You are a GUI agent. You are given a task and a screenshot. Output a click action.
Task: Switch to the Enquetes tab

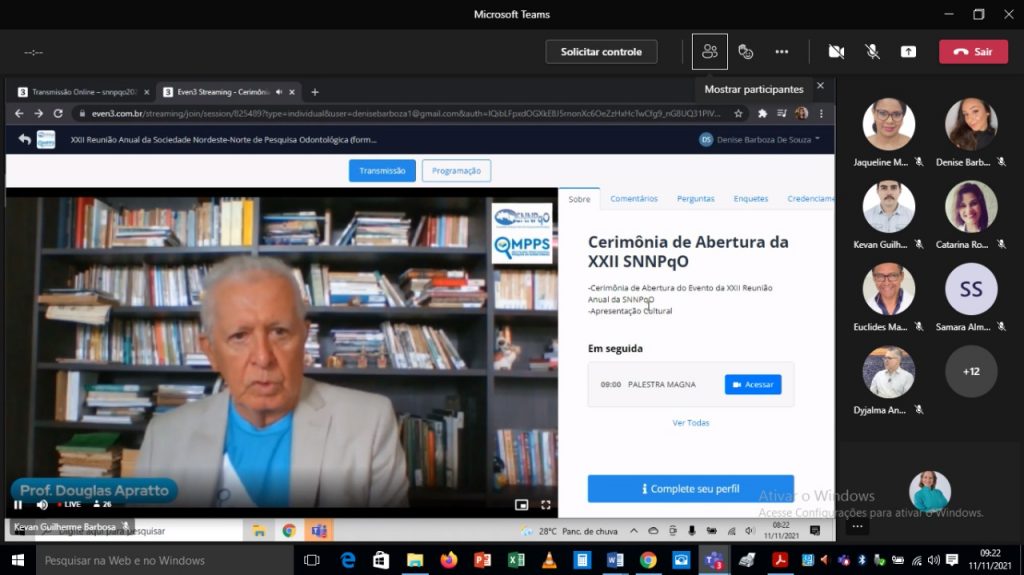click(750, 199)
